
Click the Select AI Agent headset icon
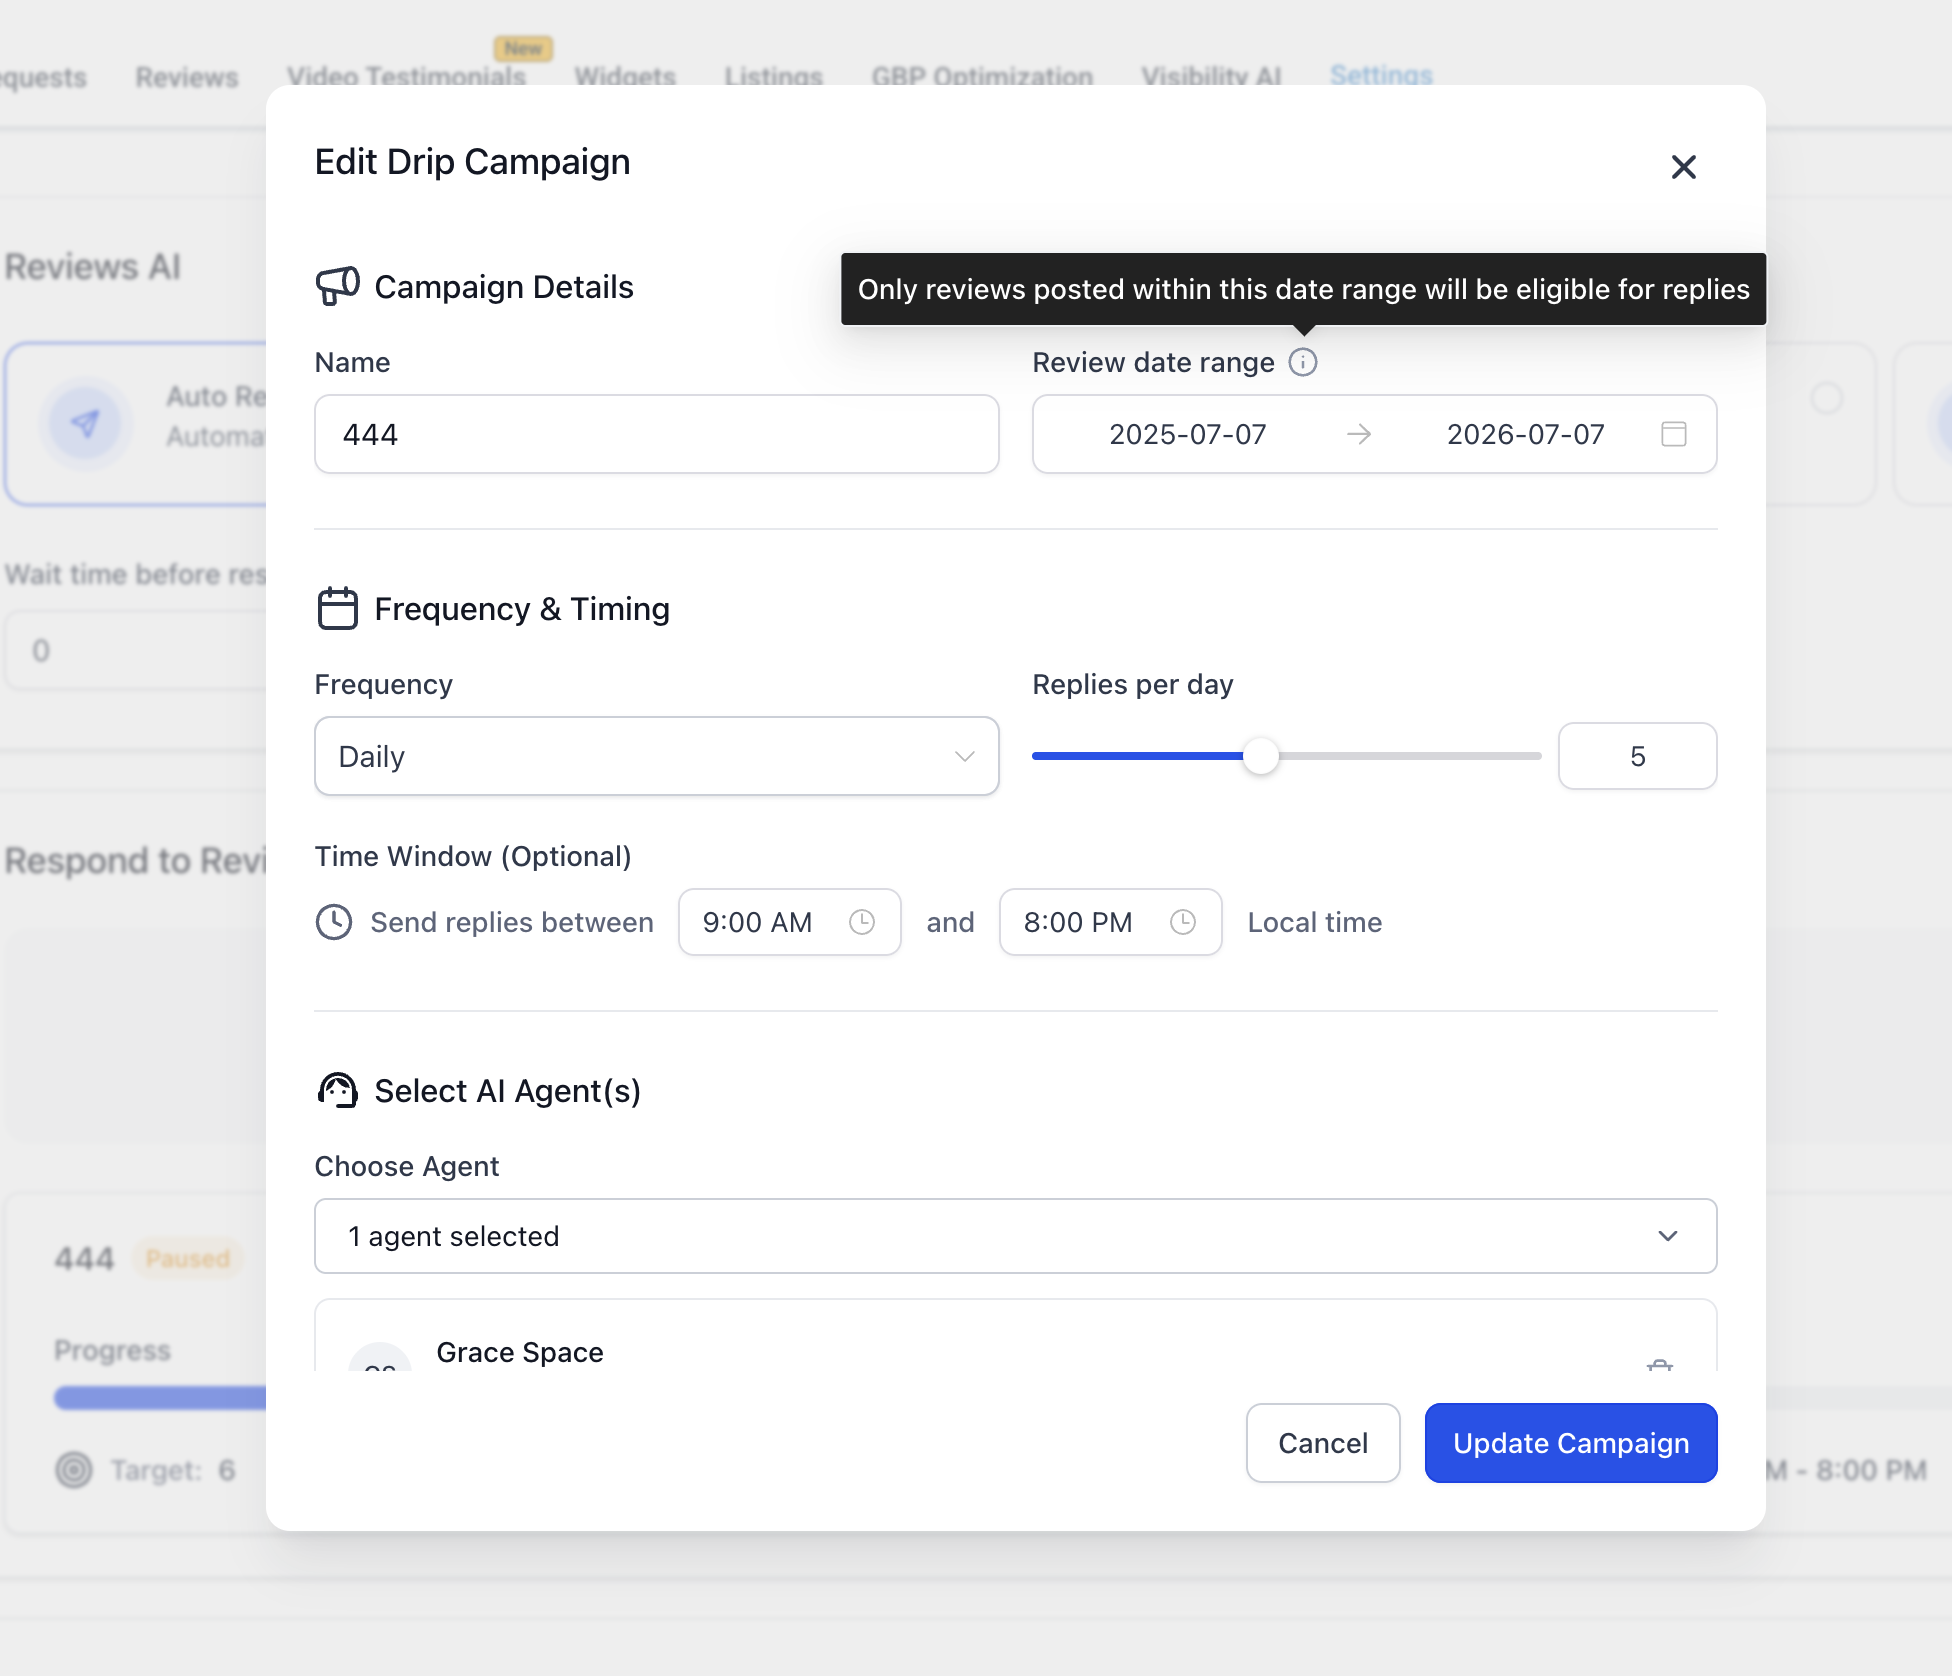(x=338, y=1091)
